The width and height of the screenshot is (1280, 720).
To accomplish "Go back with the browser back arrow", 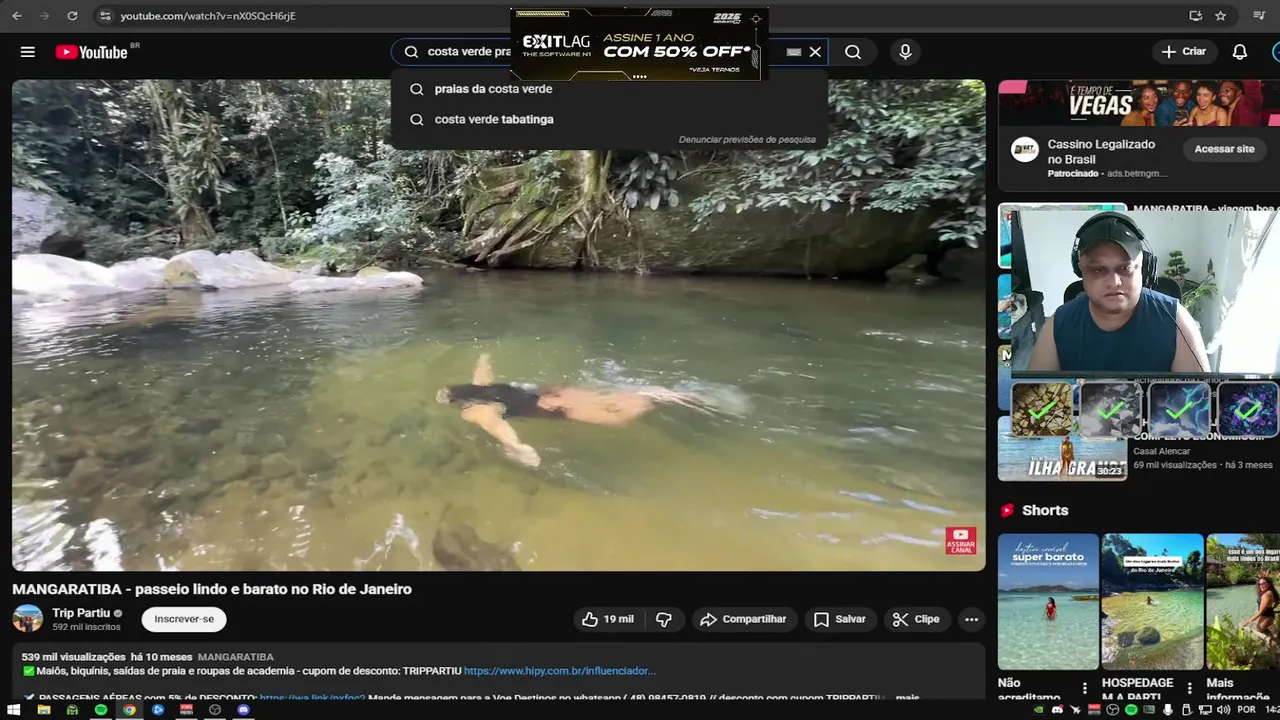I will (17, 16).
